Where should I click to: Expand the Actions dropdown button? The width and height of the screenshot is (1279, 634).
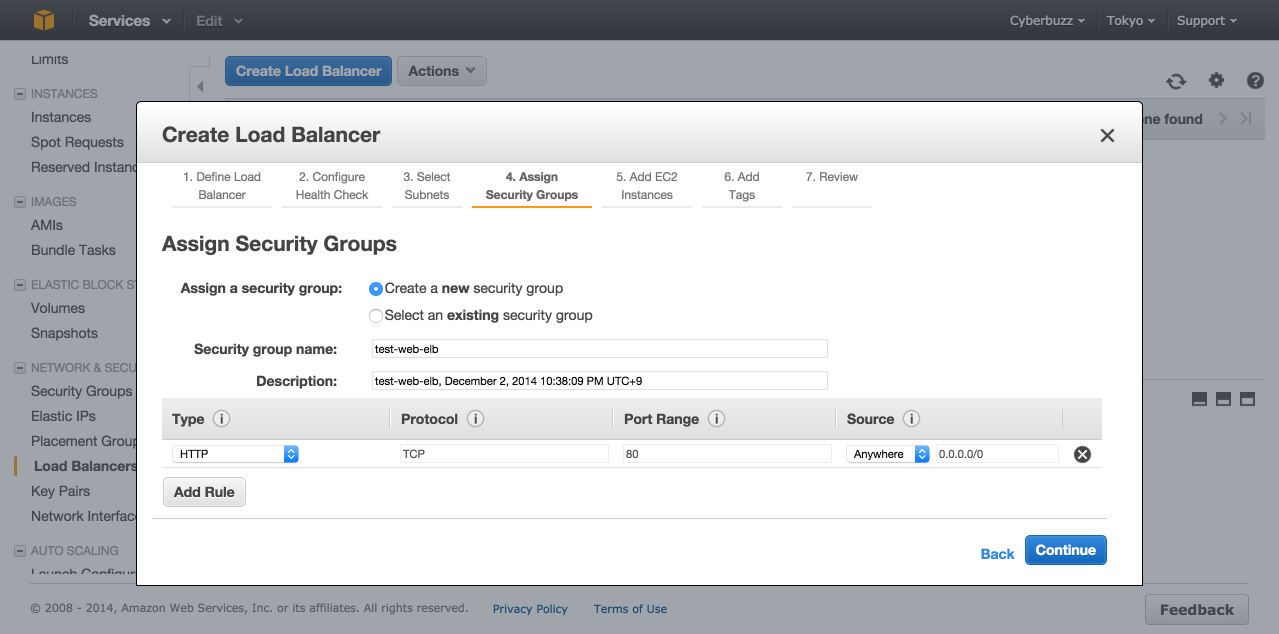[442, 71]
